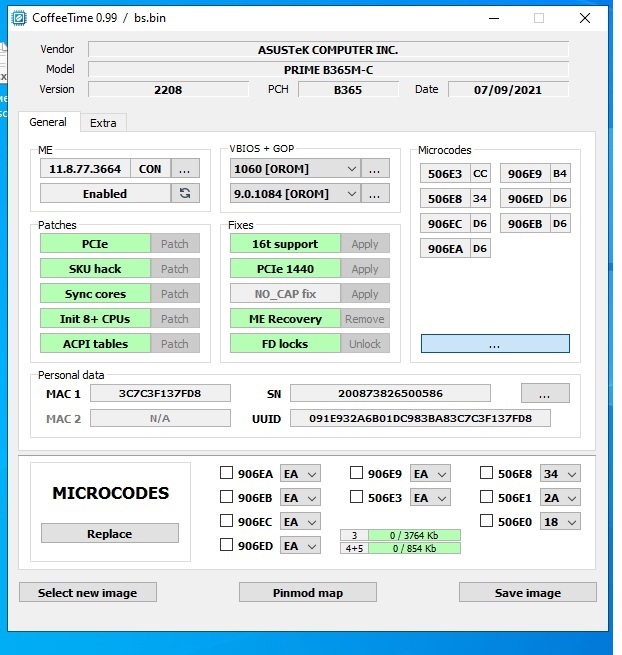This screenshot has height=655, width=622.
Task: Click microcode entry 906EC D6
Action: click(x=455, y=223)
